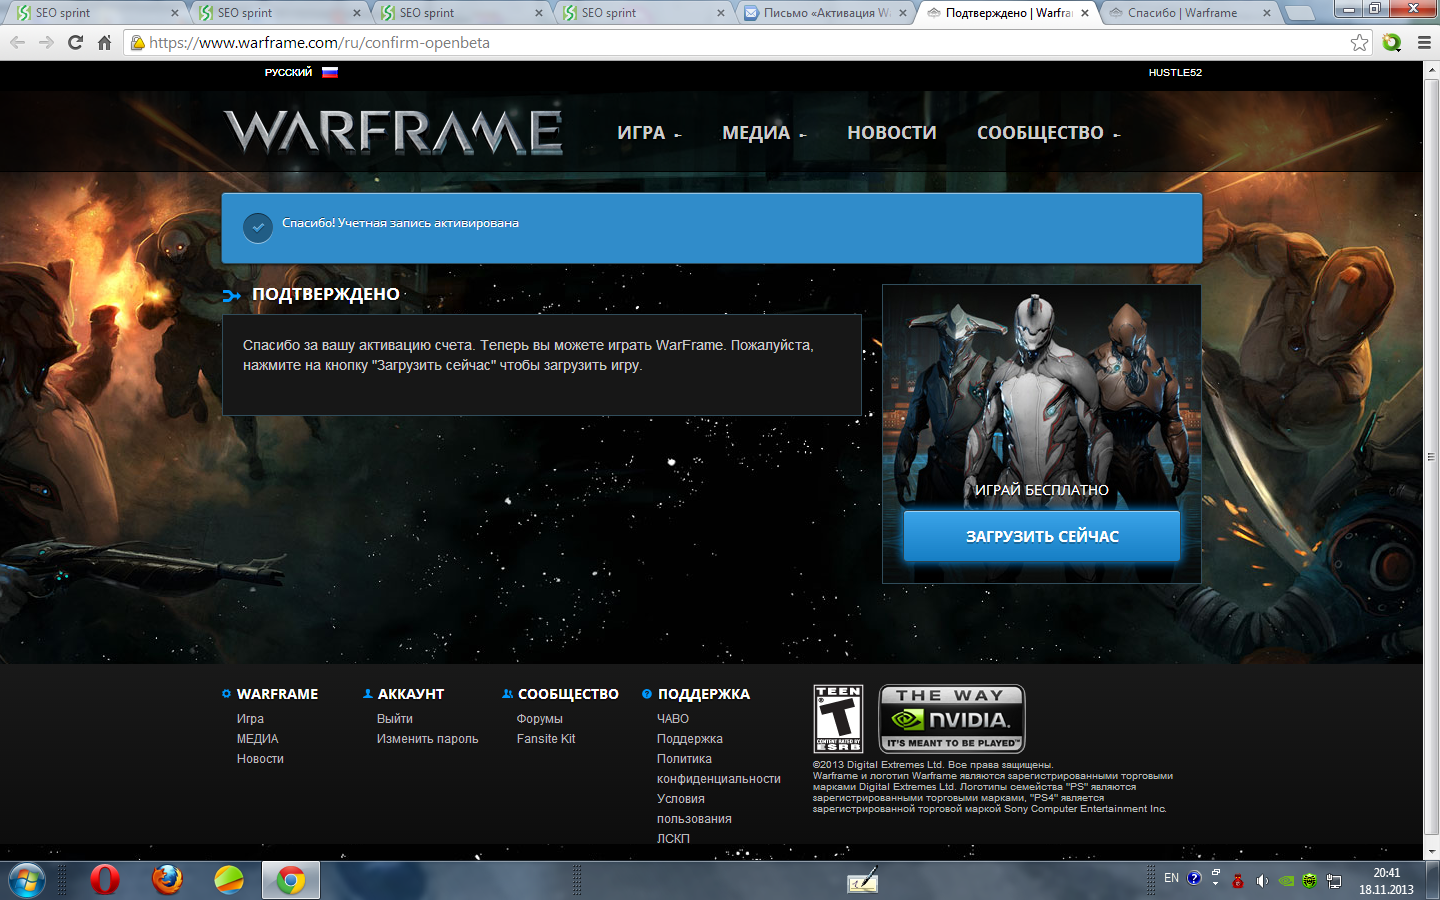Click the EN language indicator
Screen dimensions: 1440x900
[1171, 878]
